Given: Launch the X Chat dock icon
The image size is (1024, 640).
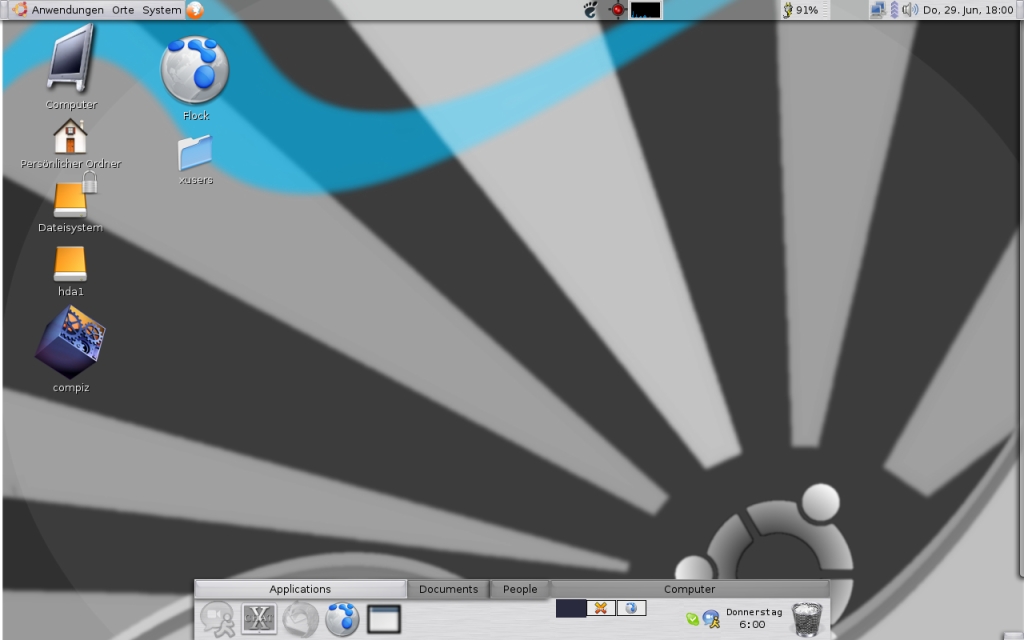Looking at the screenshot, I should tap(259, 618).
